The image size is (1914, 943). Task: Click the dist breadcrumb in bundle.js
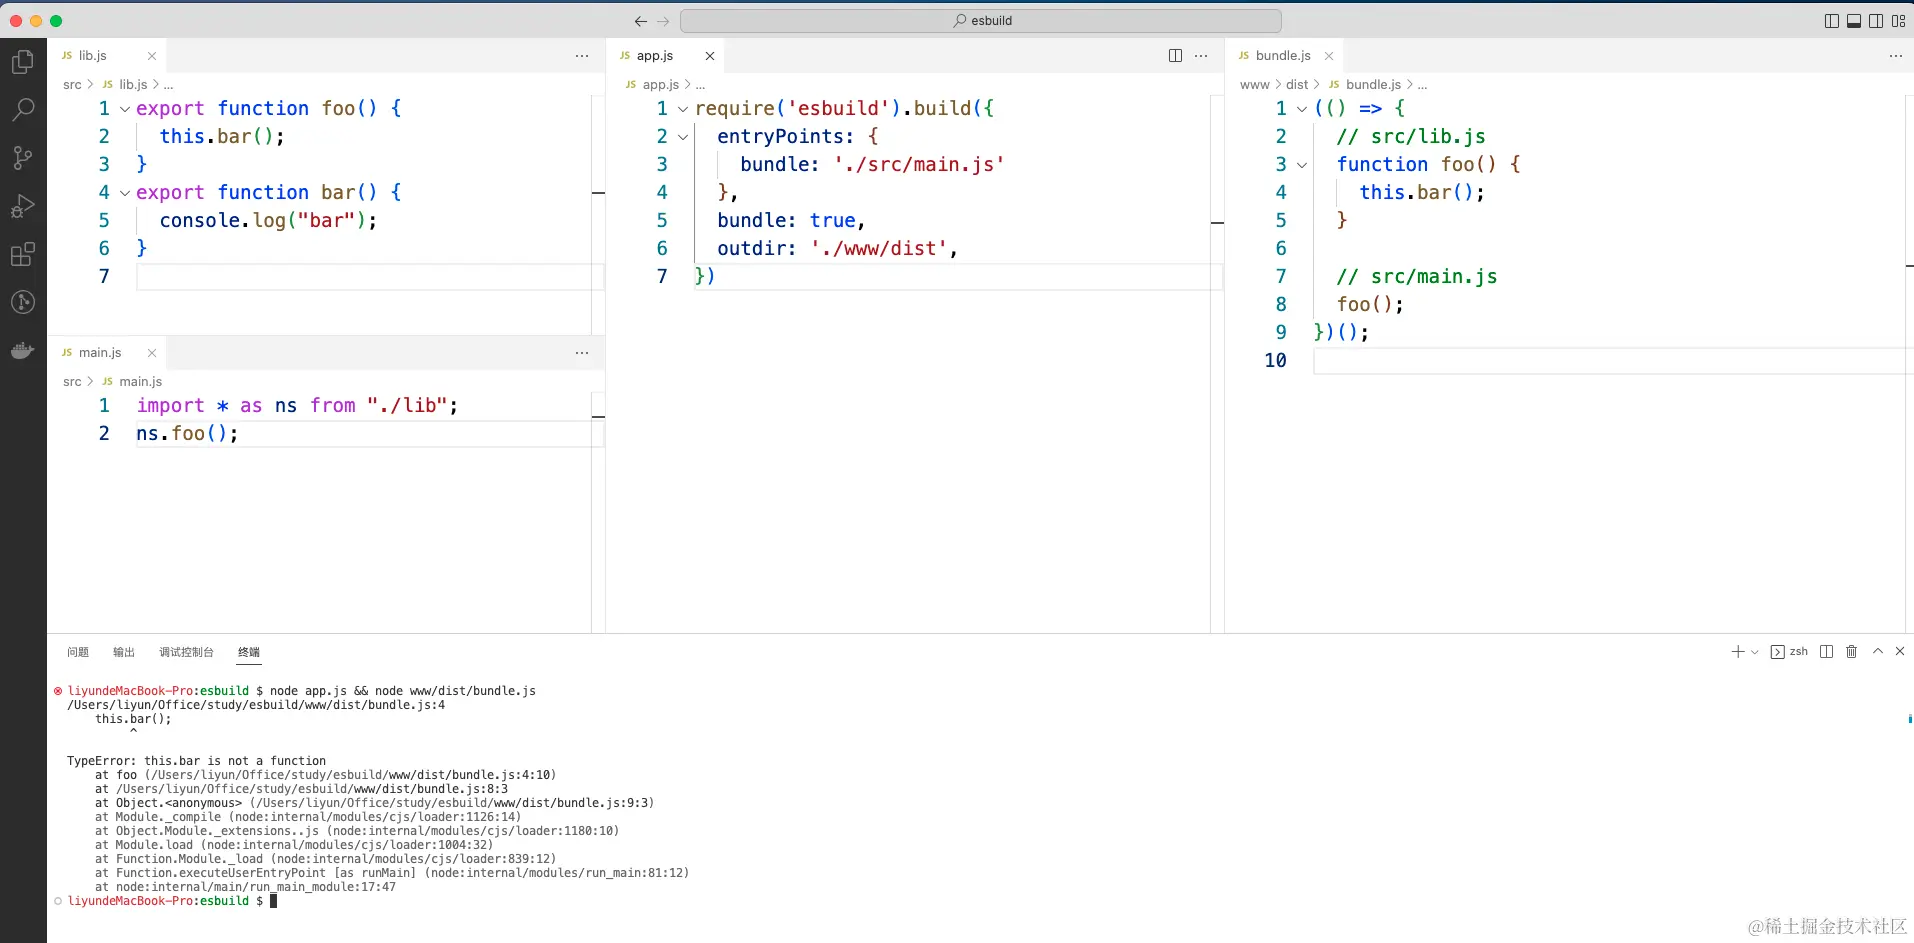pyautogui.click(x=1296, y=85)
